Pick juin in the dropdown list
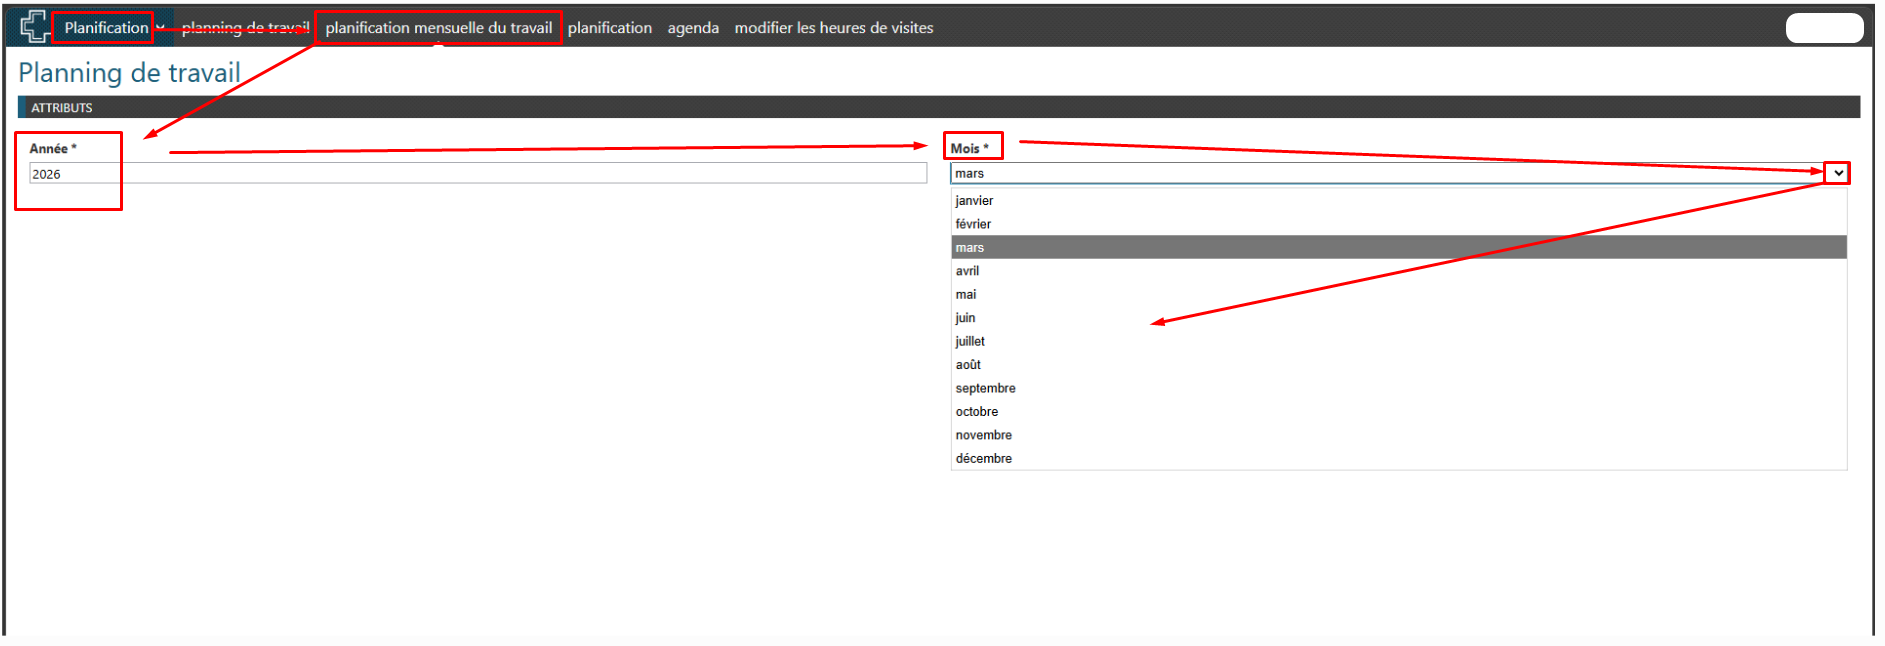The width and height of the screenshot is (1885, 646). (1398, 318)
